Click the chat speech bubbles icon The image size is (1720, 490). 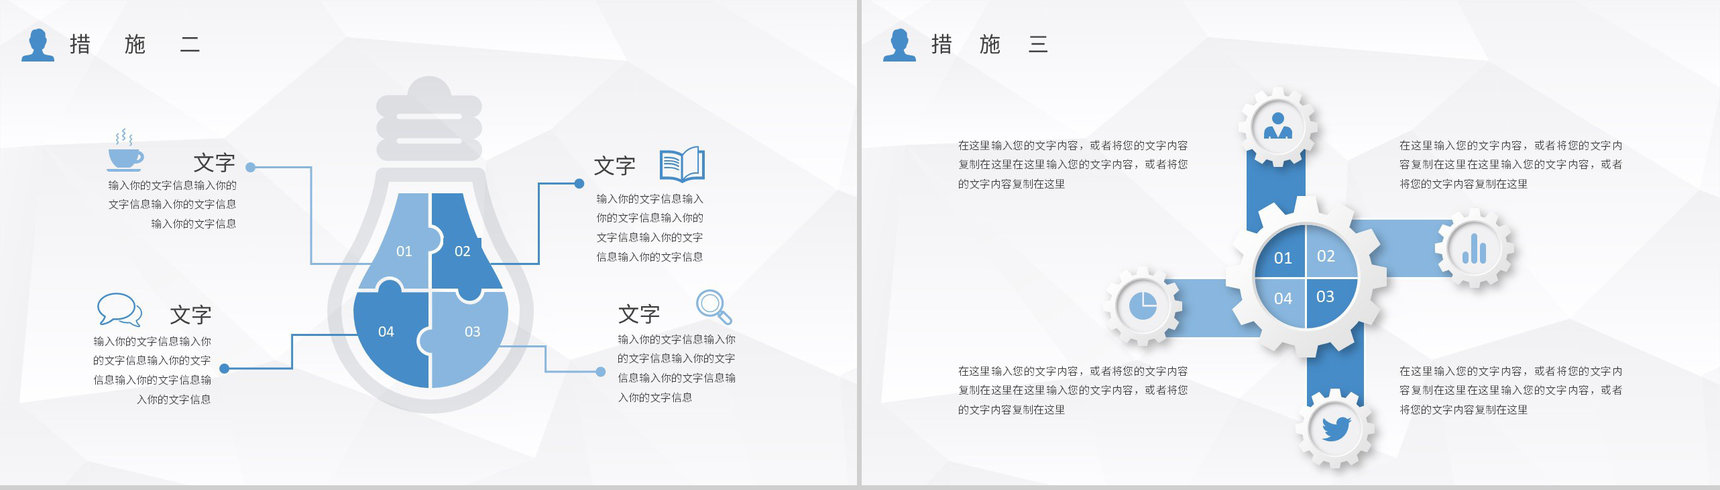click(119, 310)
